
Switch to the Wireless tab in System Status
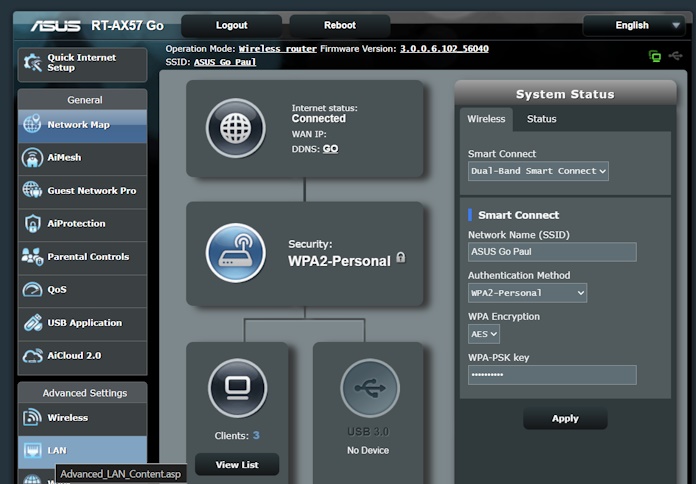coord(486,119)
